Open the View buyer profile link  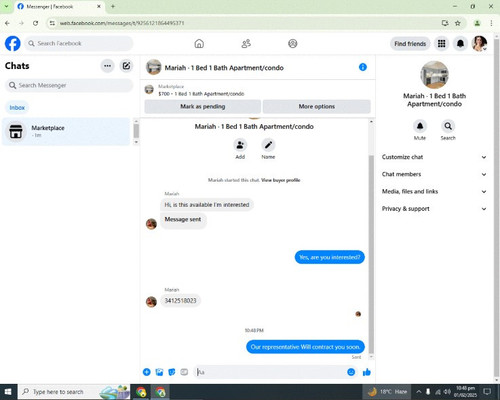pos(281,180)
